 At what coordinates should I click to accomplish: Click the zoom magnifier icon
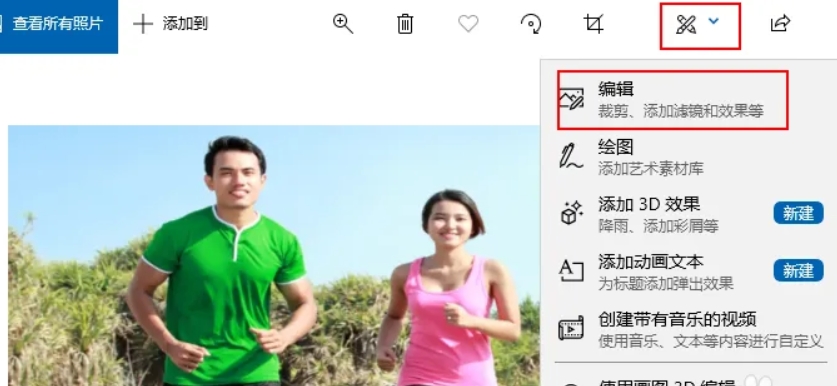pos(343,24)
